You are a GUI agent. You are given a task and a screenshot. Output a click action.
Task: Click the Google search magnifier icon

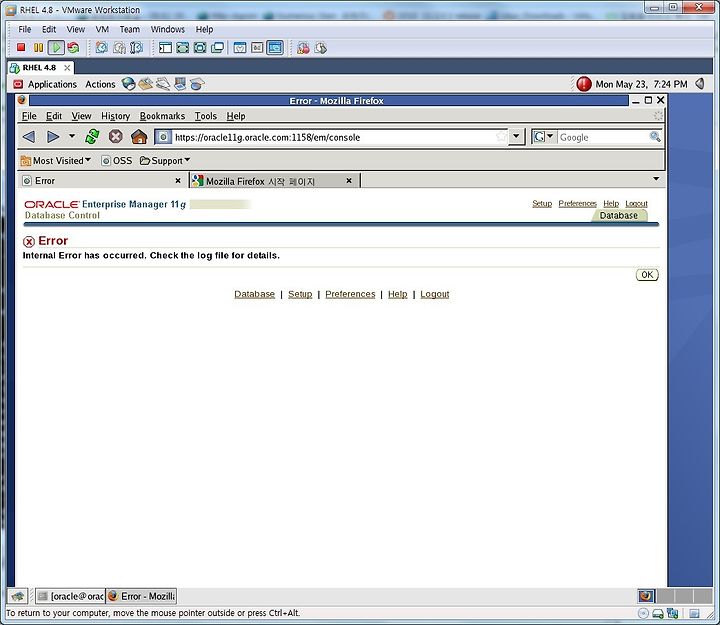pos(655,137)
